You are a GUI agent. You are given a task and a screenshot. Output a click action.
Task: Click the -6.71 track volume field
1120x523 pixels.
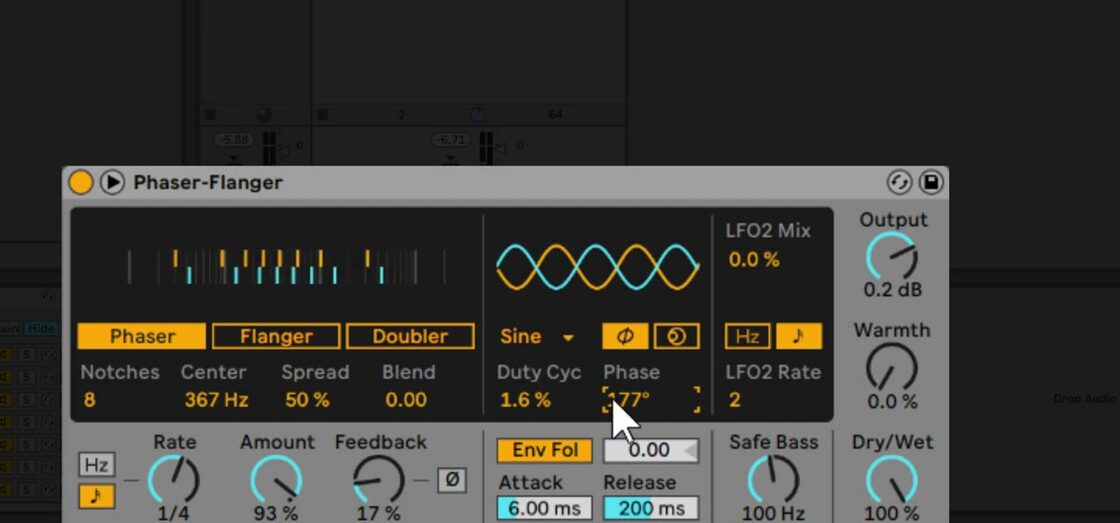tap(451, 141)
